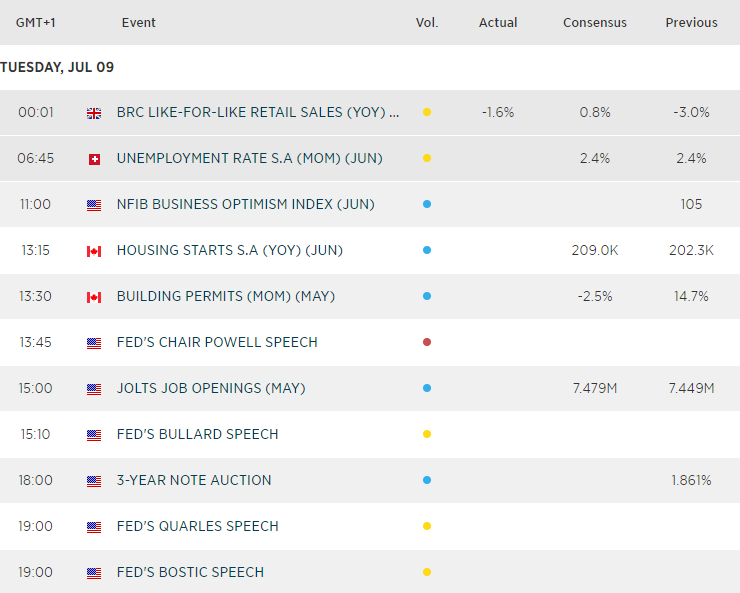
Task: Click the GMT+1 timezone column header
Action: point(35,22)
